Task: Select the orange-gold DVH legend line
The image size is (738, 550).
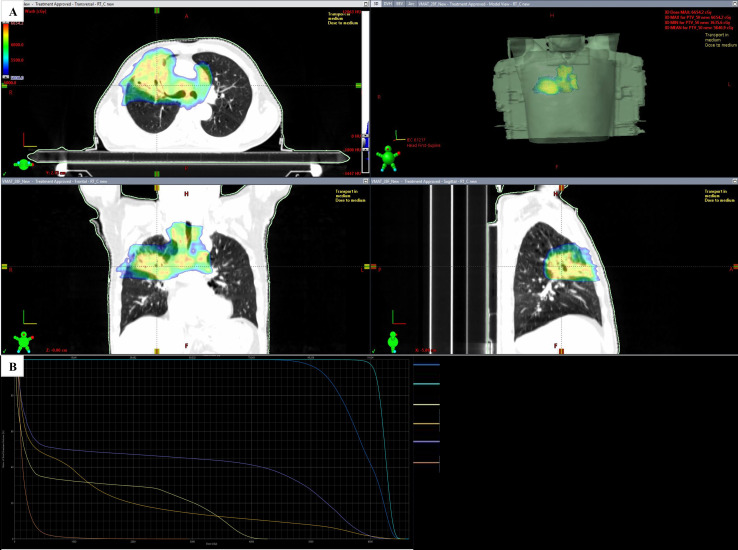Action: pyautogui.click(x=426, y=424)
